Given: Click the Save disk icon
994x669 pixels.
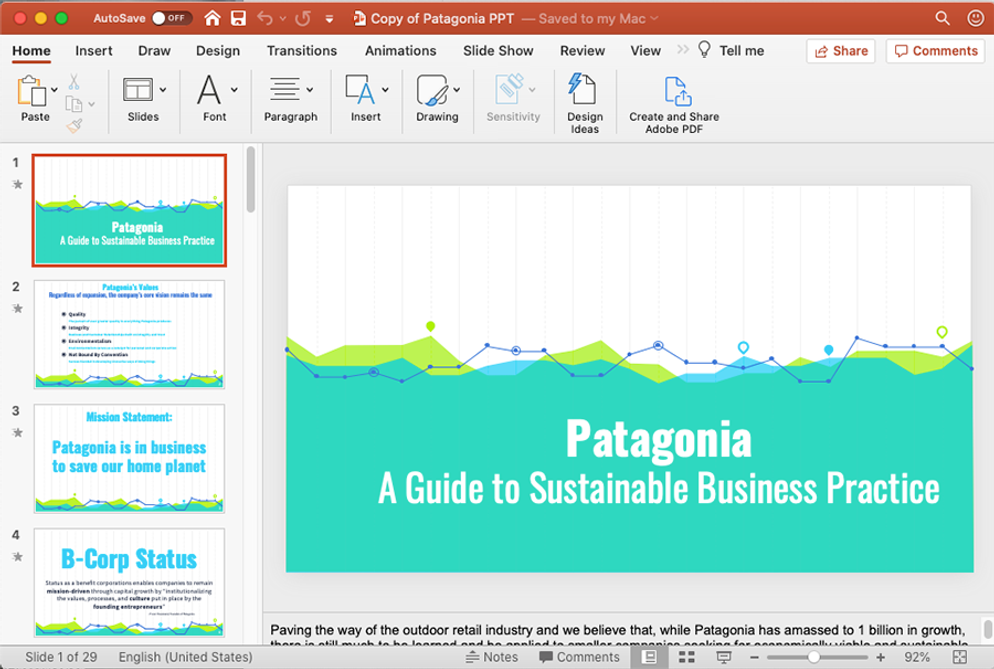Looking at the screenshot, I should pyautogui.click(x=238, y=18).
